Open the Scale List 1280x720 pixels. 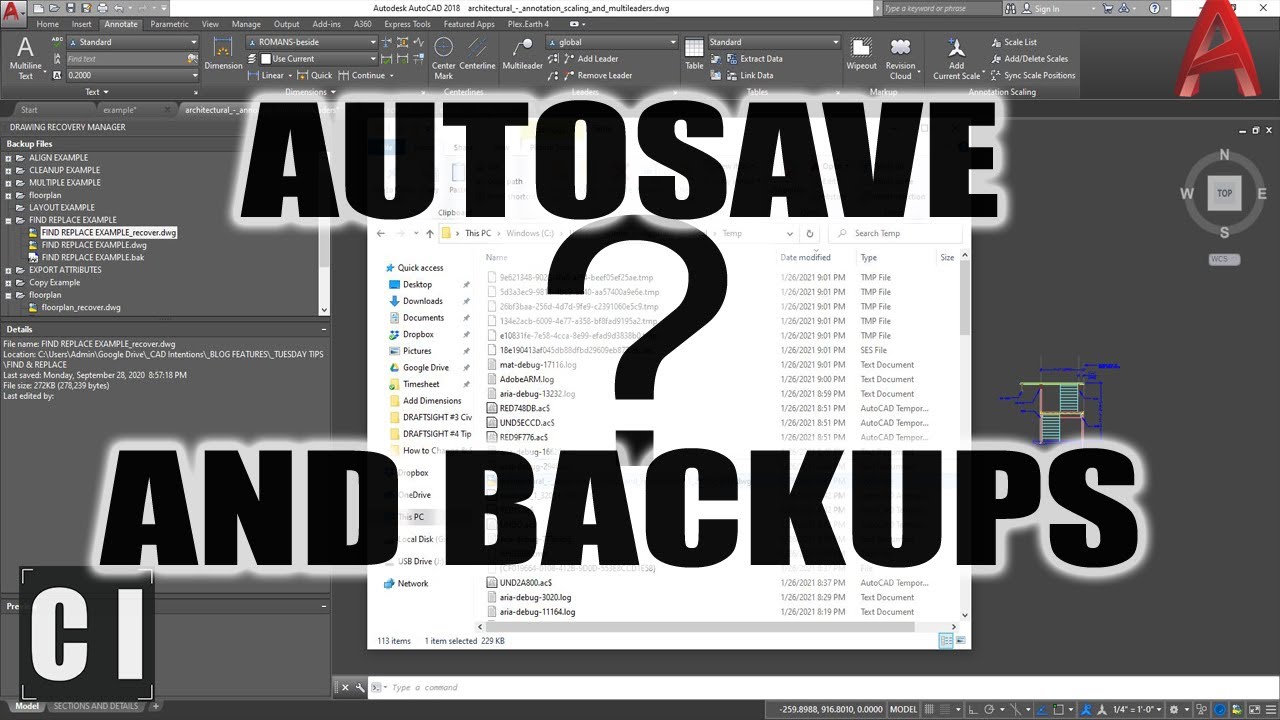[1012, 42]
